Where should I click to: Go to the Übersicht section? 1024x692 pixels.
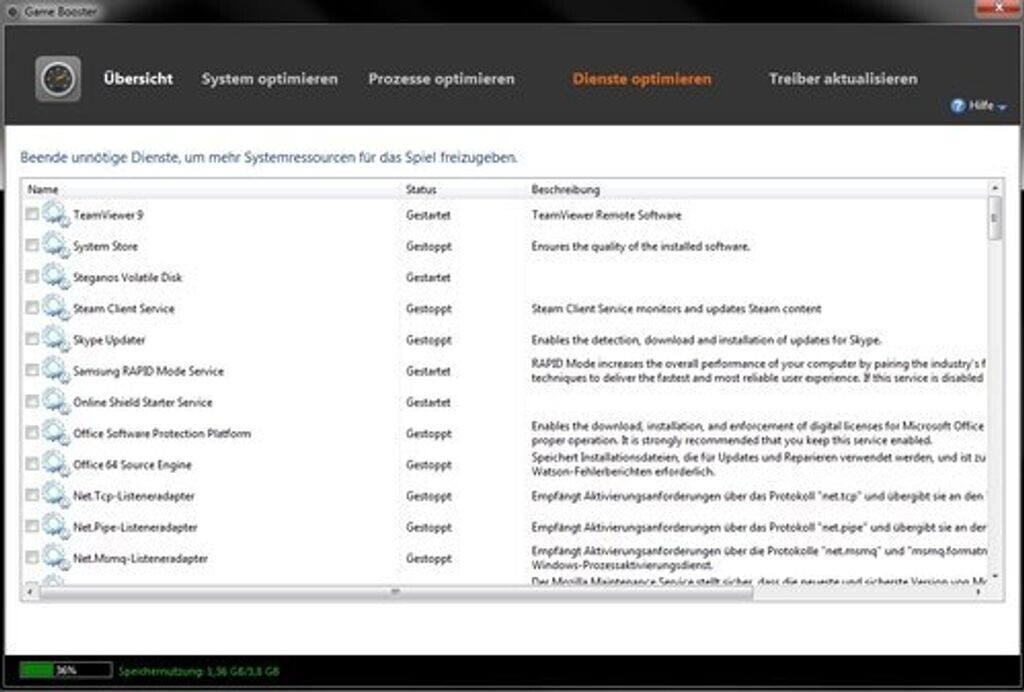tap(138, 79)
